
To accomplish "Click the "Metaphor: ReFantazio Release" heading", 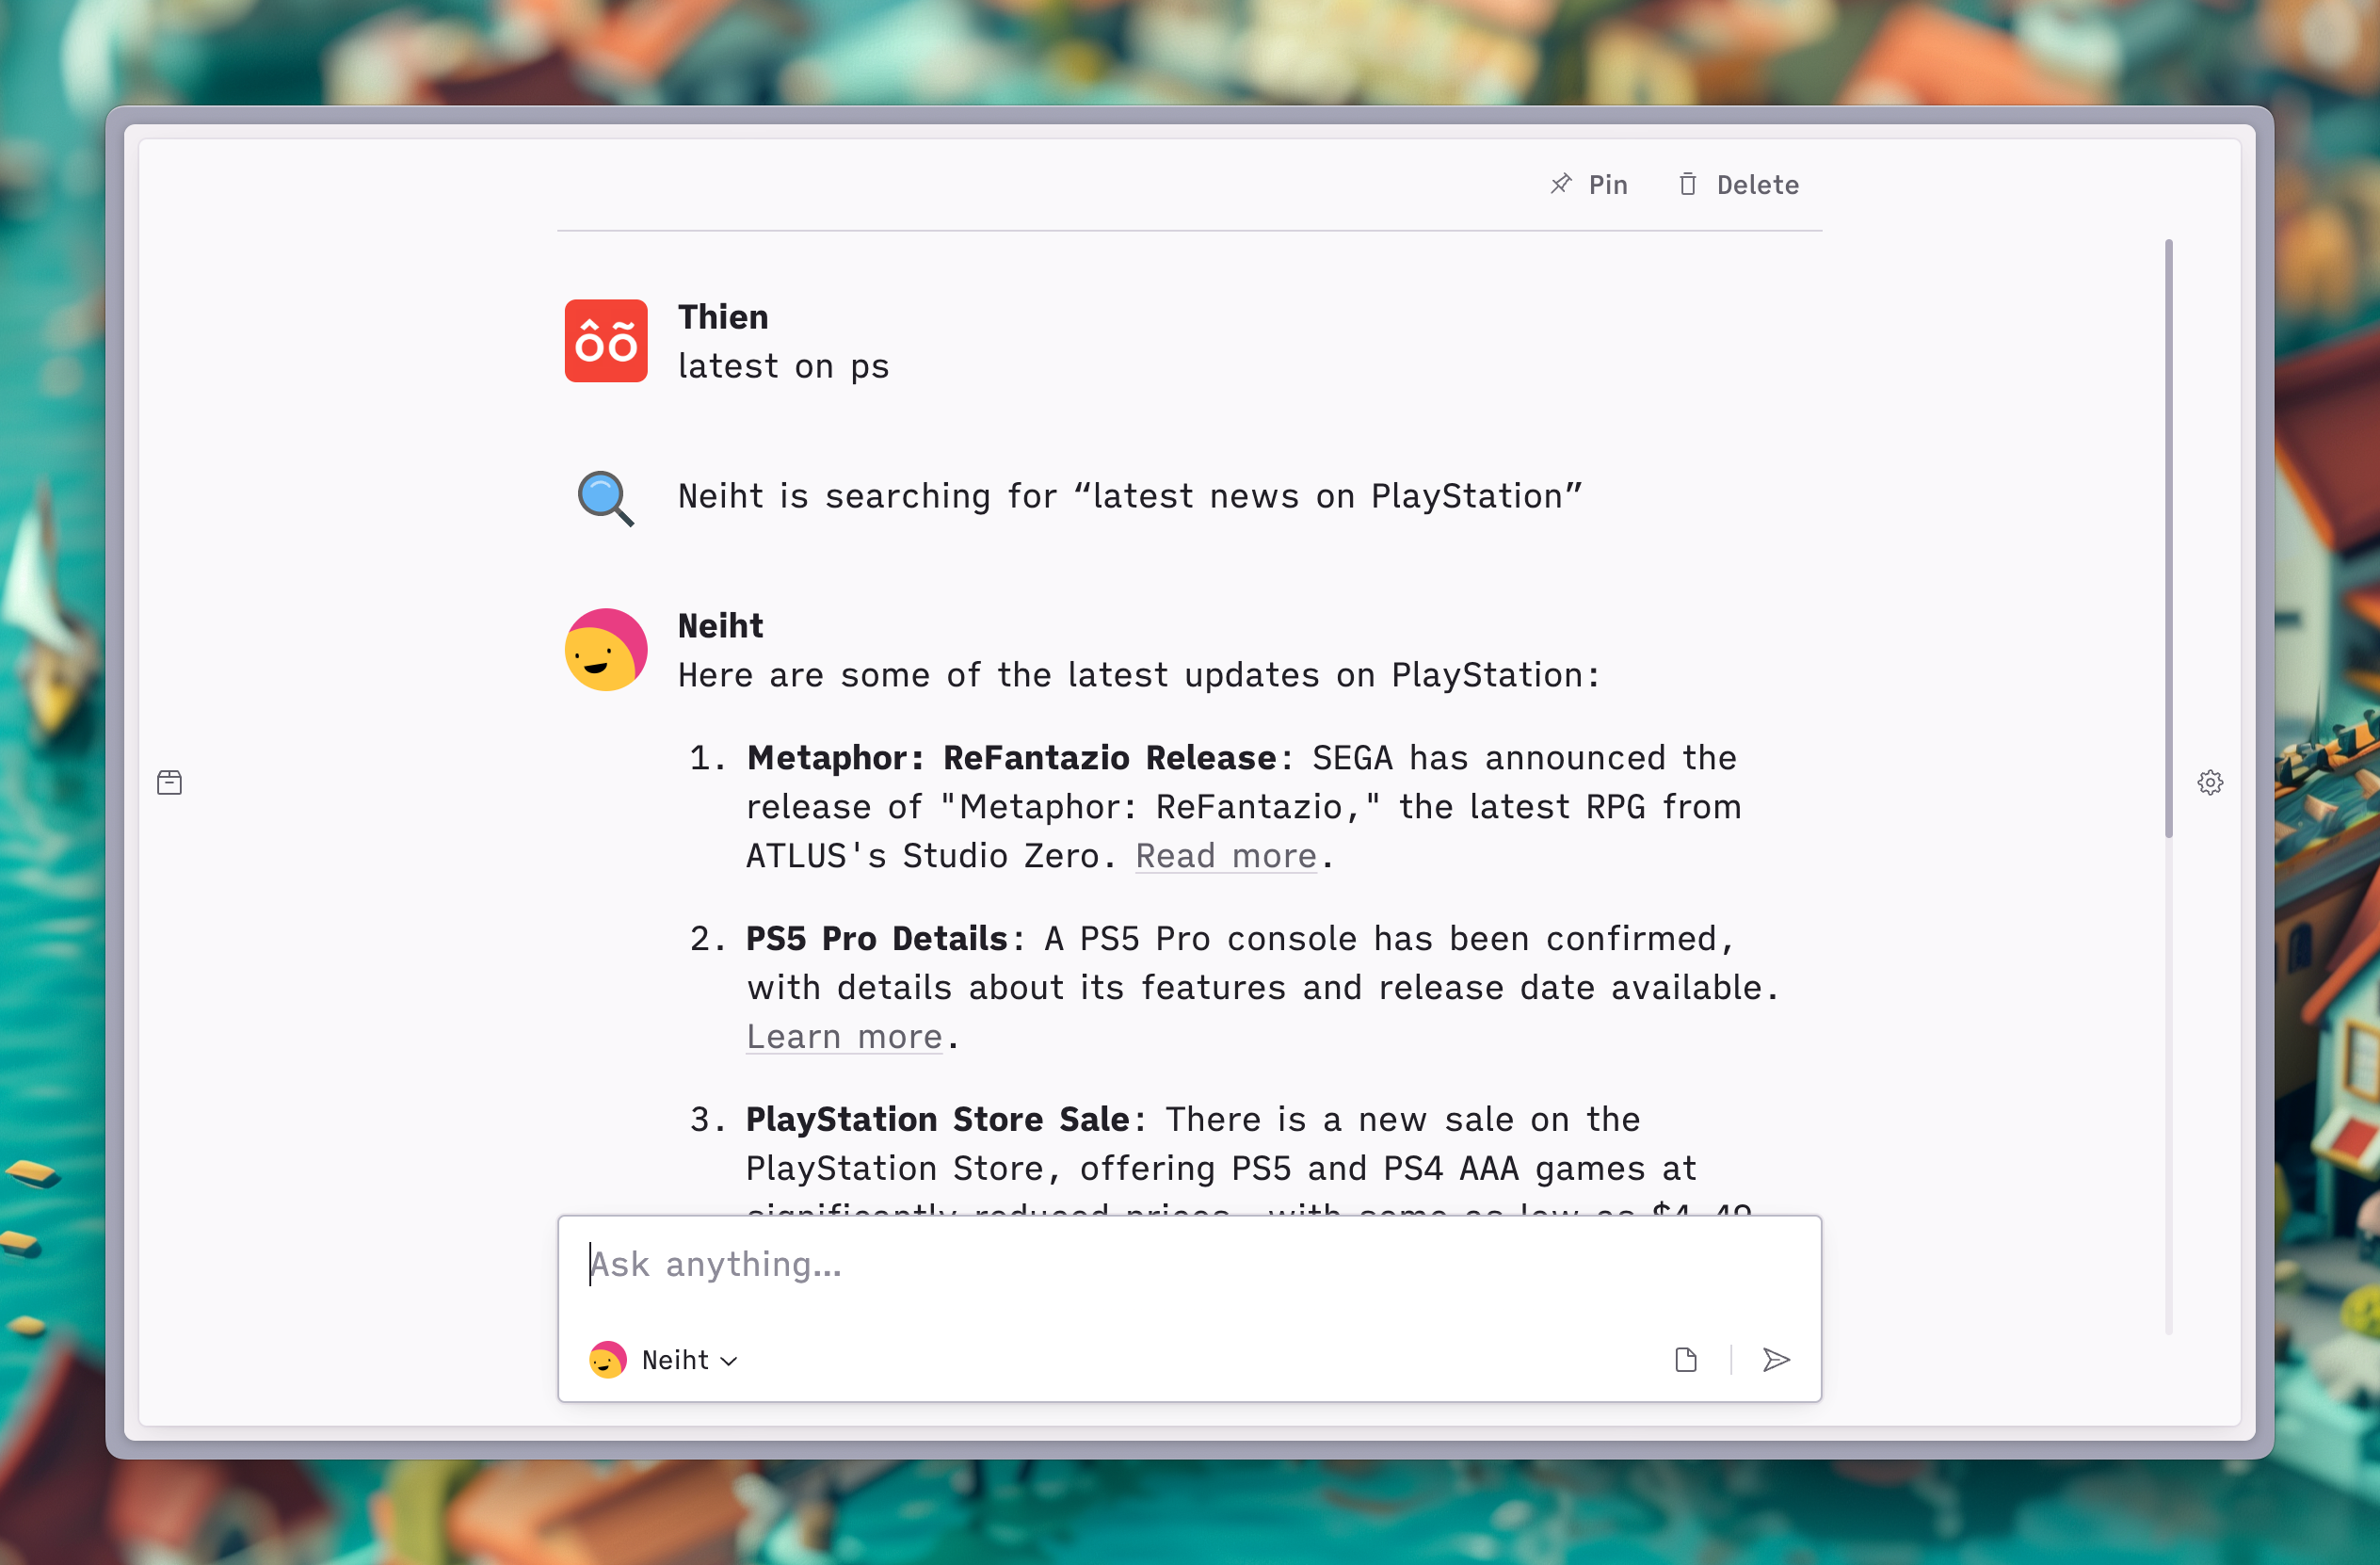I will point(1011,758).
